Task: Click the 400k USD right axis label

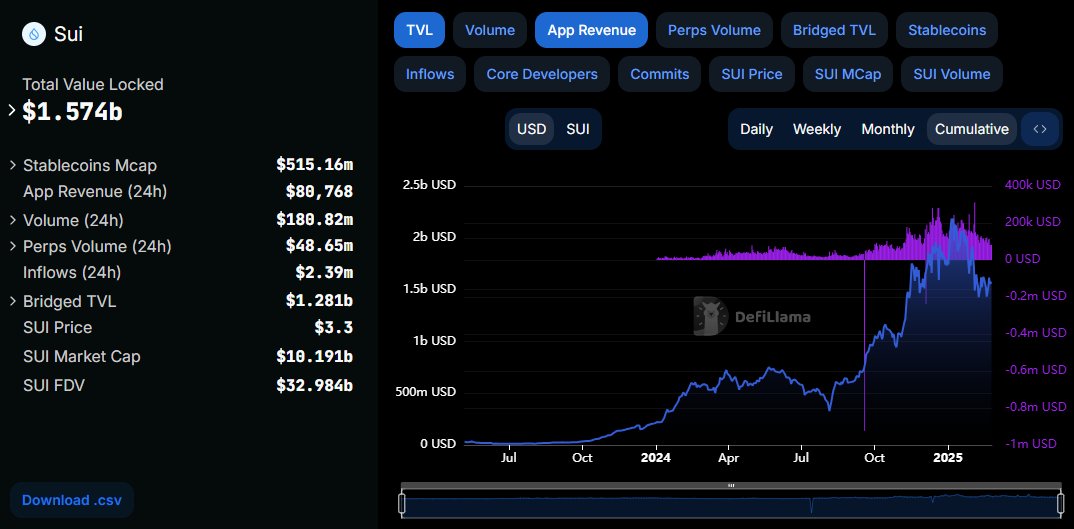Action: [1032, 184]
